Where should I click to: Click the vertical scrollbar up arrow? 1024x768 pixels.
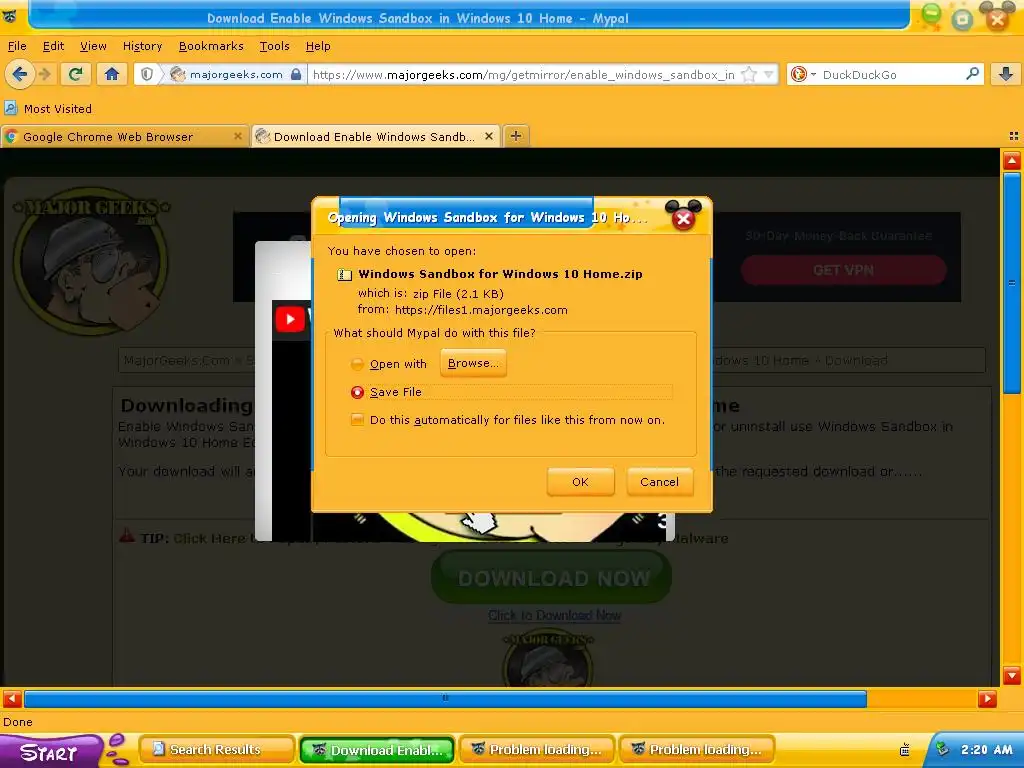(x=1012, y=161)
